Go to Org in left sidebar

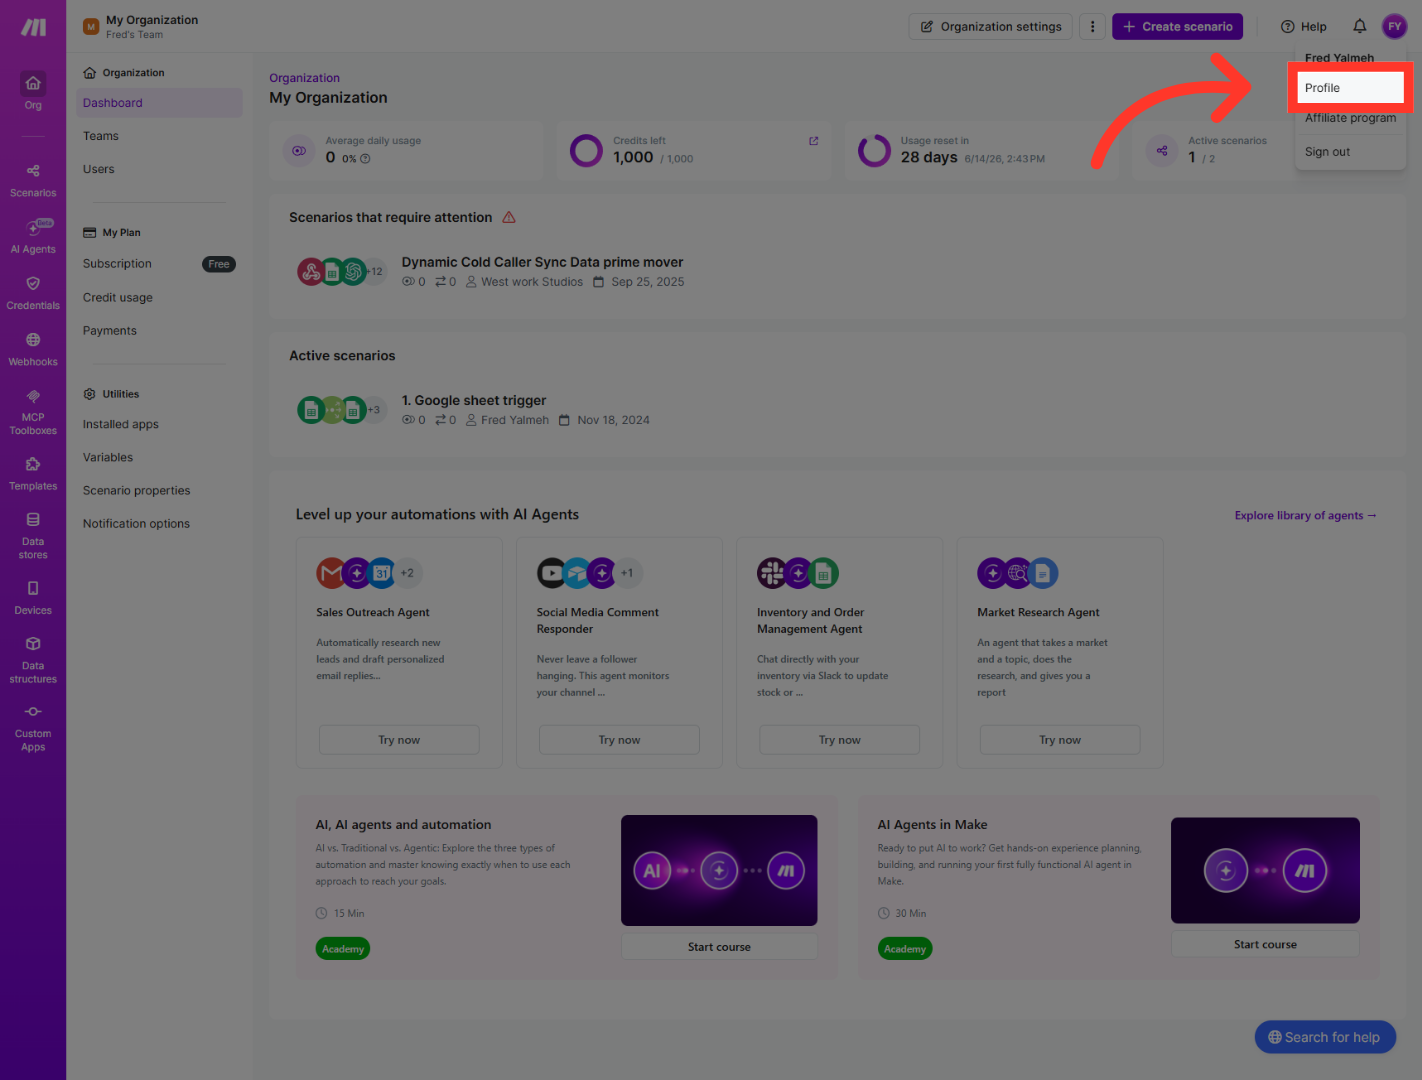[x=33, y=91]
